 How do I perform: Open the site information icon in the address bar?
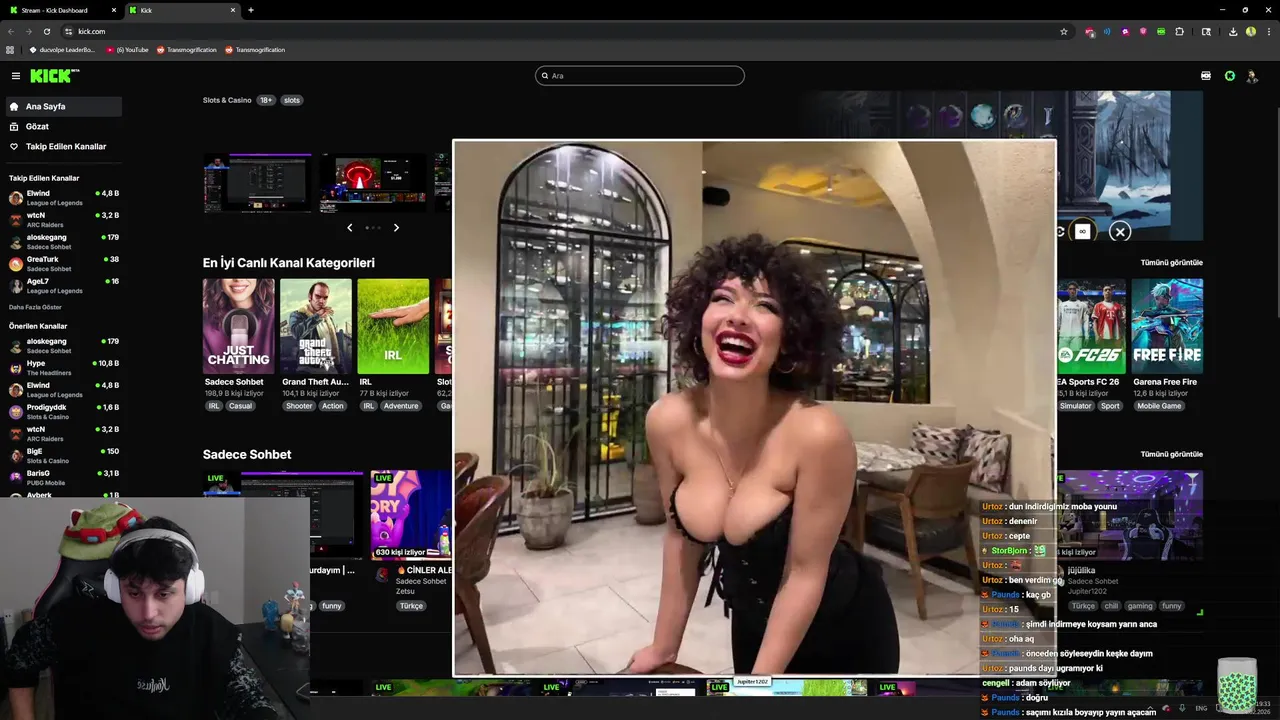[68, 31]
